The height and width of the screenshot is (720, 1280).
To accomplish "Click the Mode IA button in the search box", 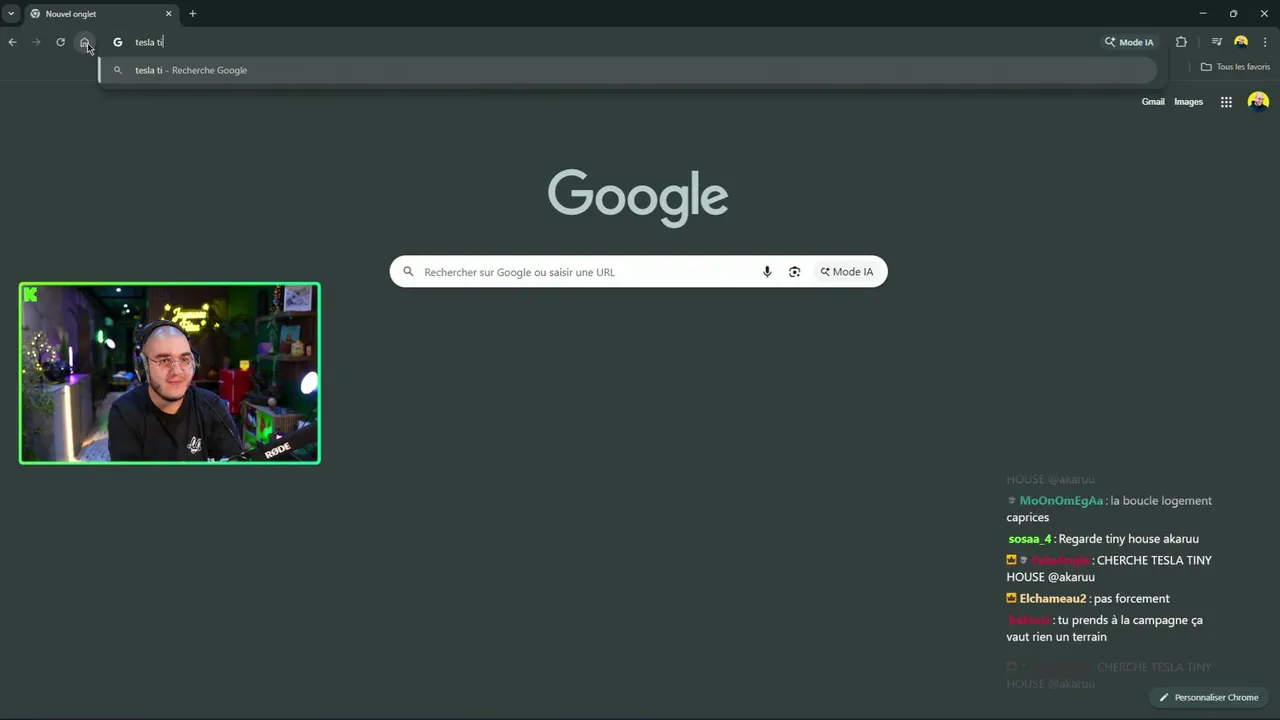I will tap(847, 272).
